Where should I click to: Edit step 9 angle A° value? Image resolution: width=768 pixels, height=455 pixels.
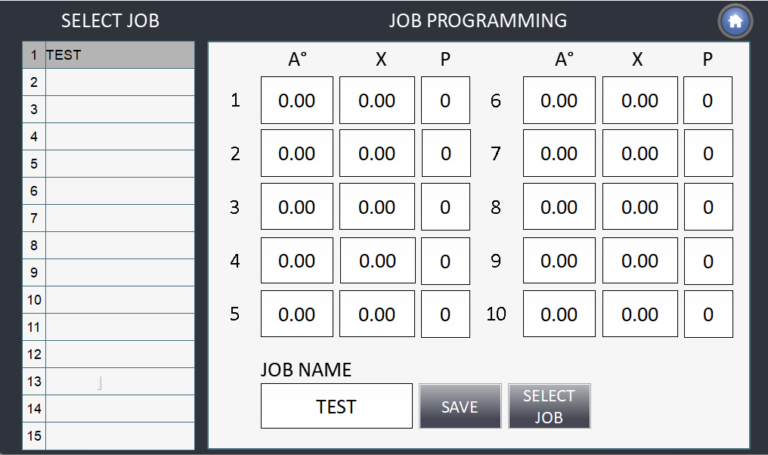559,261
